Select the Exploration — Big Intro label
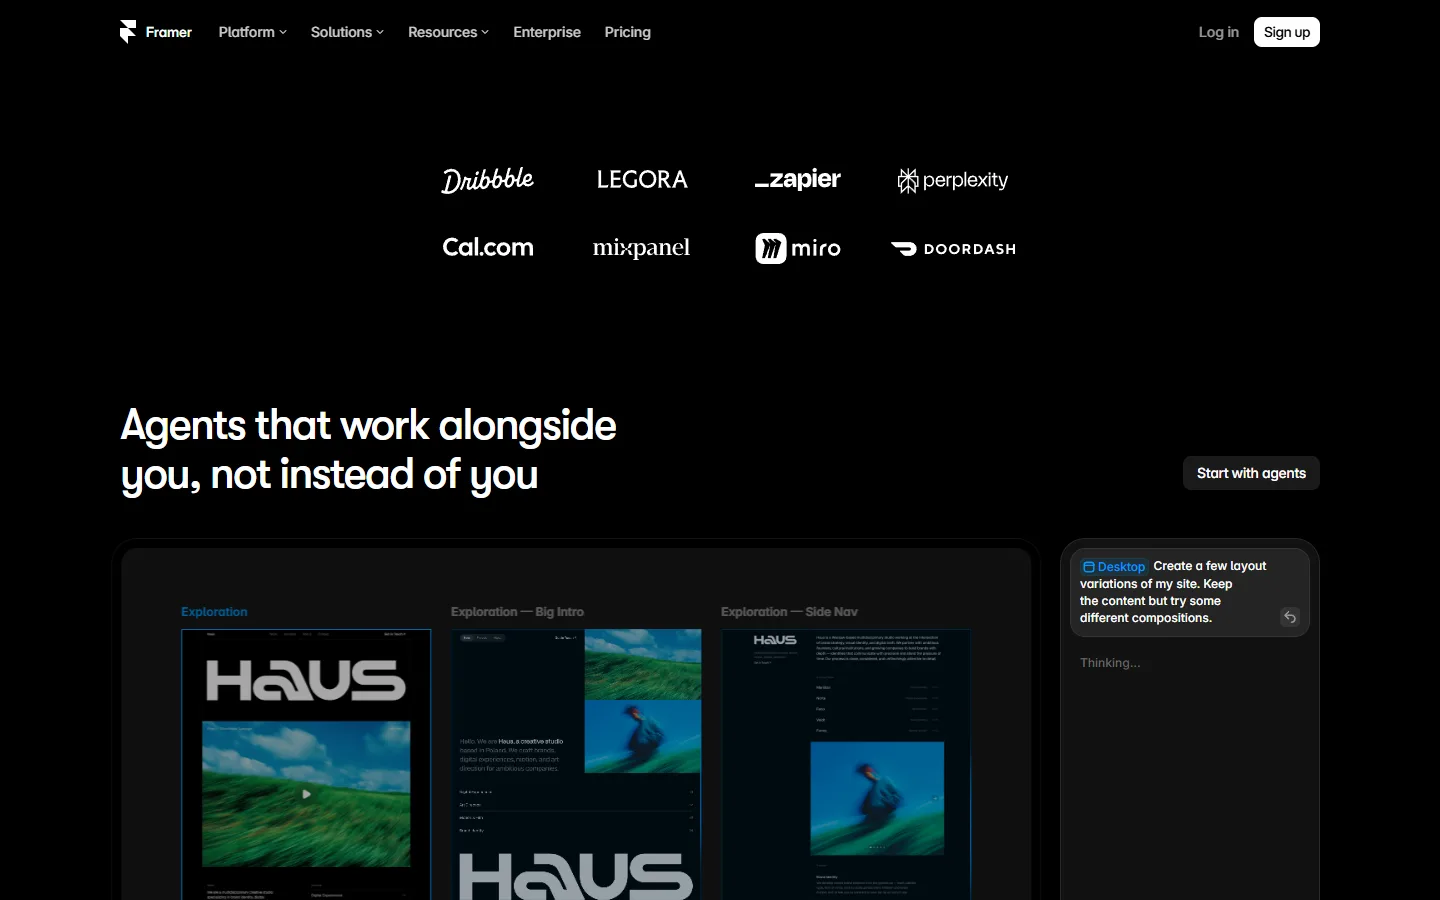The height and width of the screenshot is (900, 1440). coord(517,612)
